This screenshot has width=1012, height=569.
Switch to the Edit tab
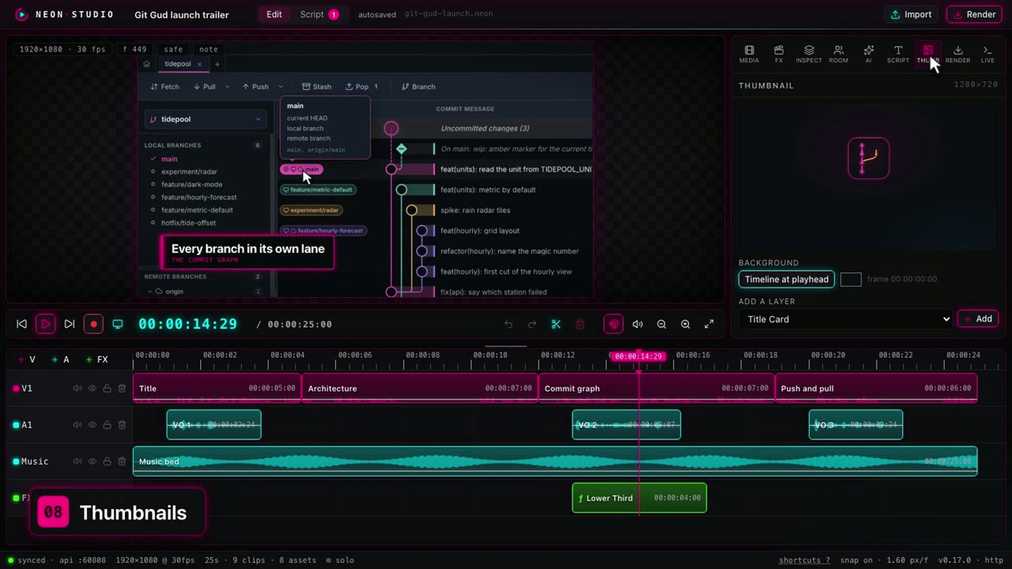pos(274,14)
